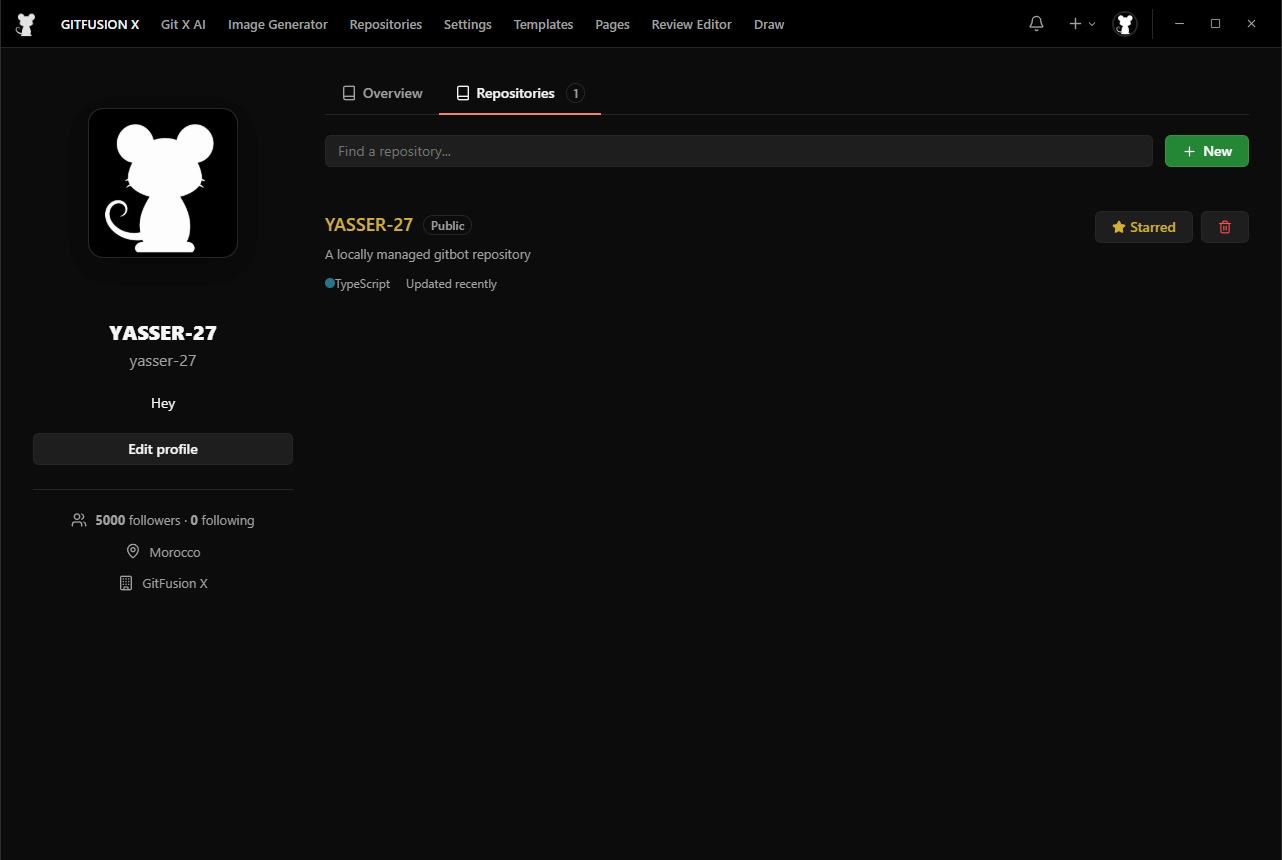This screenshot has height=860, width=1282.
Task: Delete the YASSER-27 repository via trash icon
Action: coord(1224,227)
